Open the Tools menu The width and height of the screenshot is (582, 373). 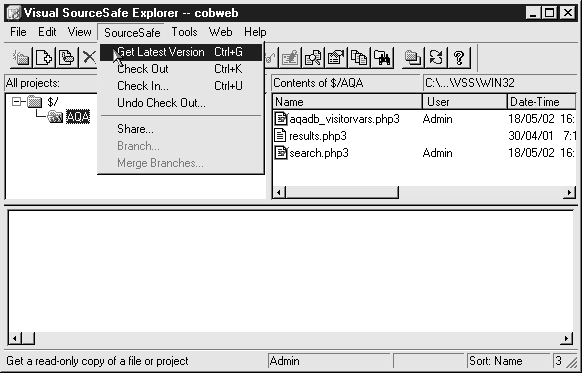click(x=184, y=32)
